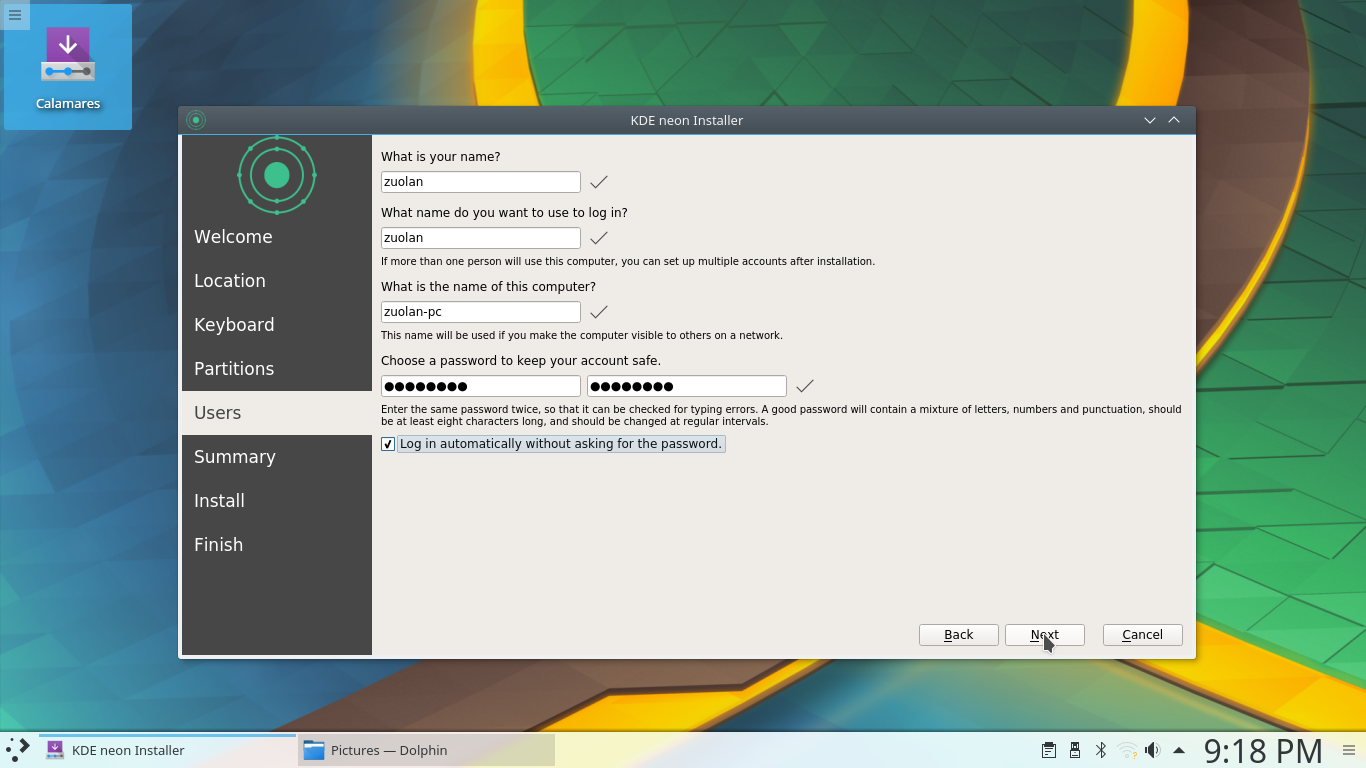Image resolution: width=1366 pixels, height=768 pixels.
Task: Select the Location step in sidebar
Action: 277,281
